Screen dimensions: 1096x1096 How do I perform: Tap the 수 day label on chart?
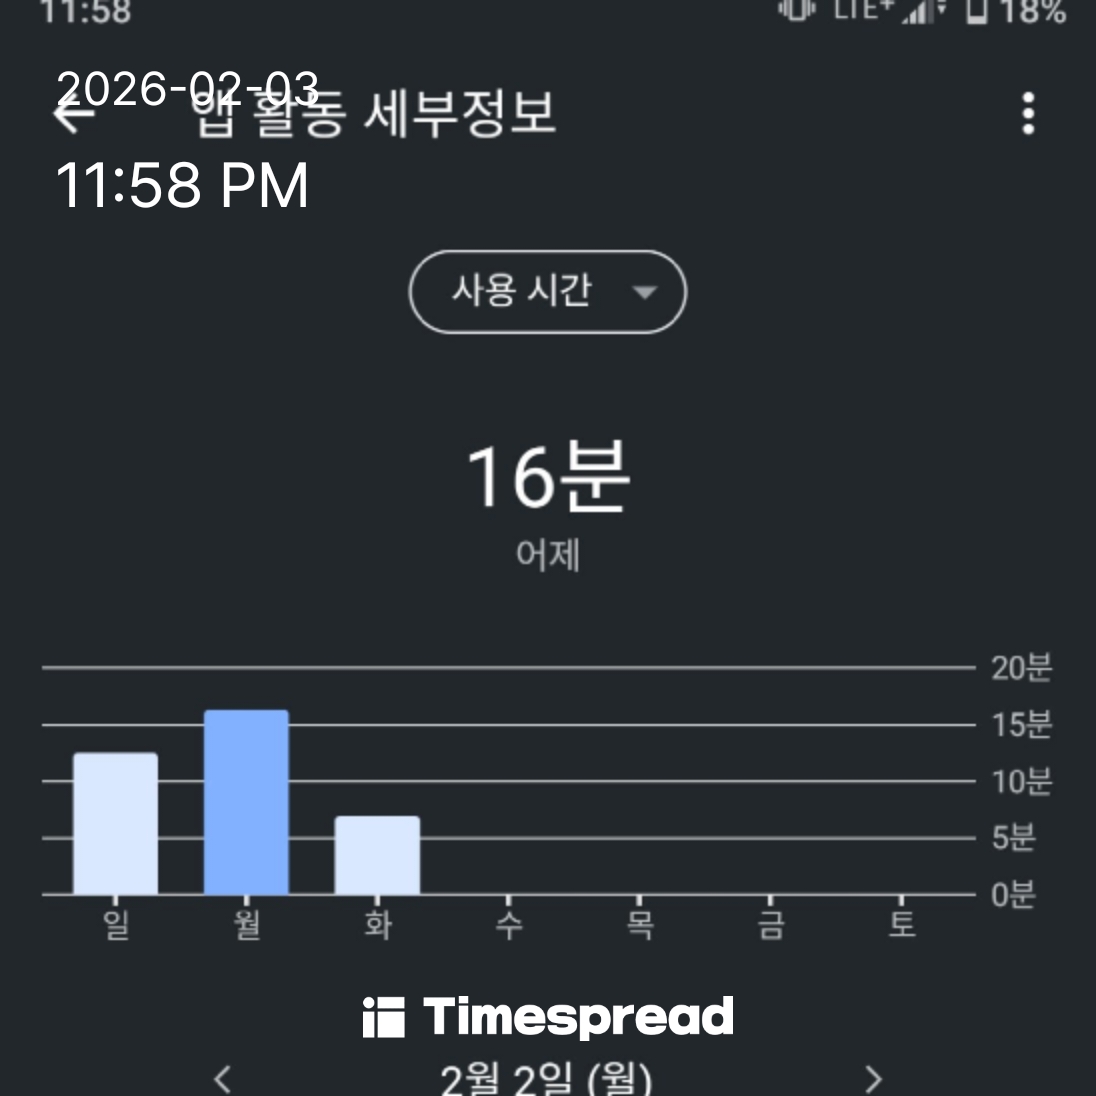pos(509,923)
